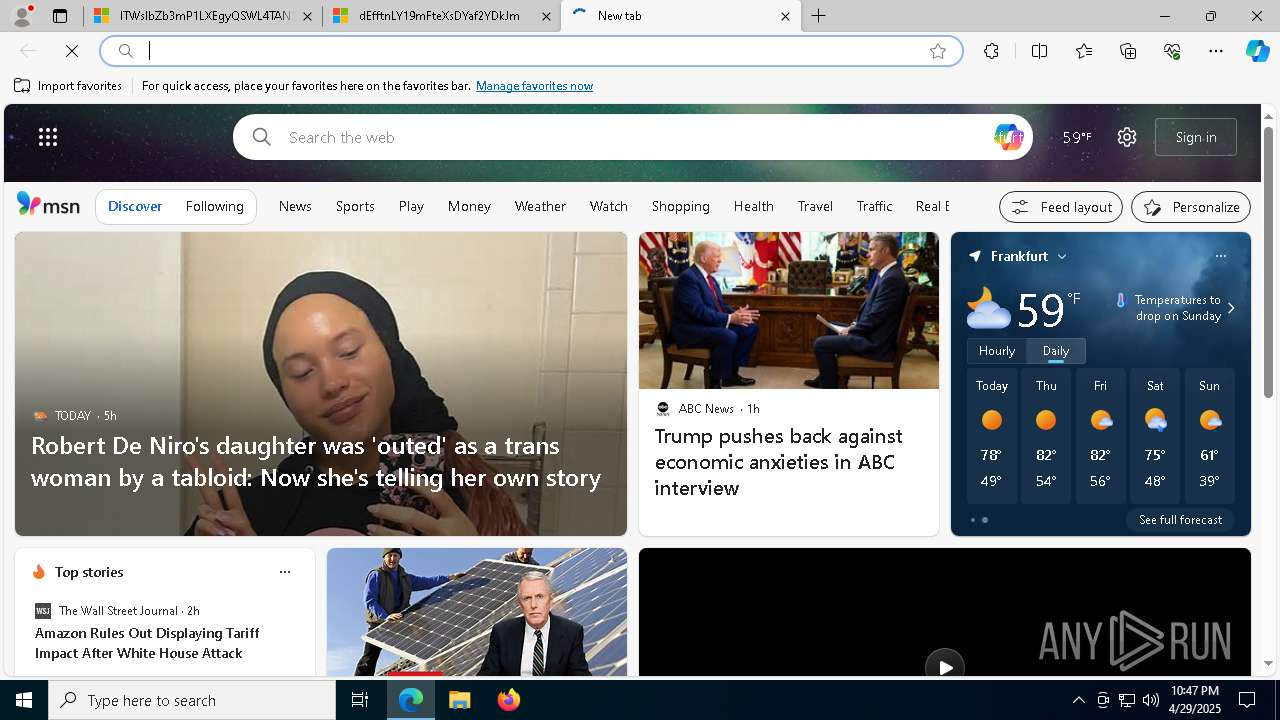This screenshot has height=720, width=1280.
Task: Open the Play category
Action: pyautogui.click(x=411, y=206)
